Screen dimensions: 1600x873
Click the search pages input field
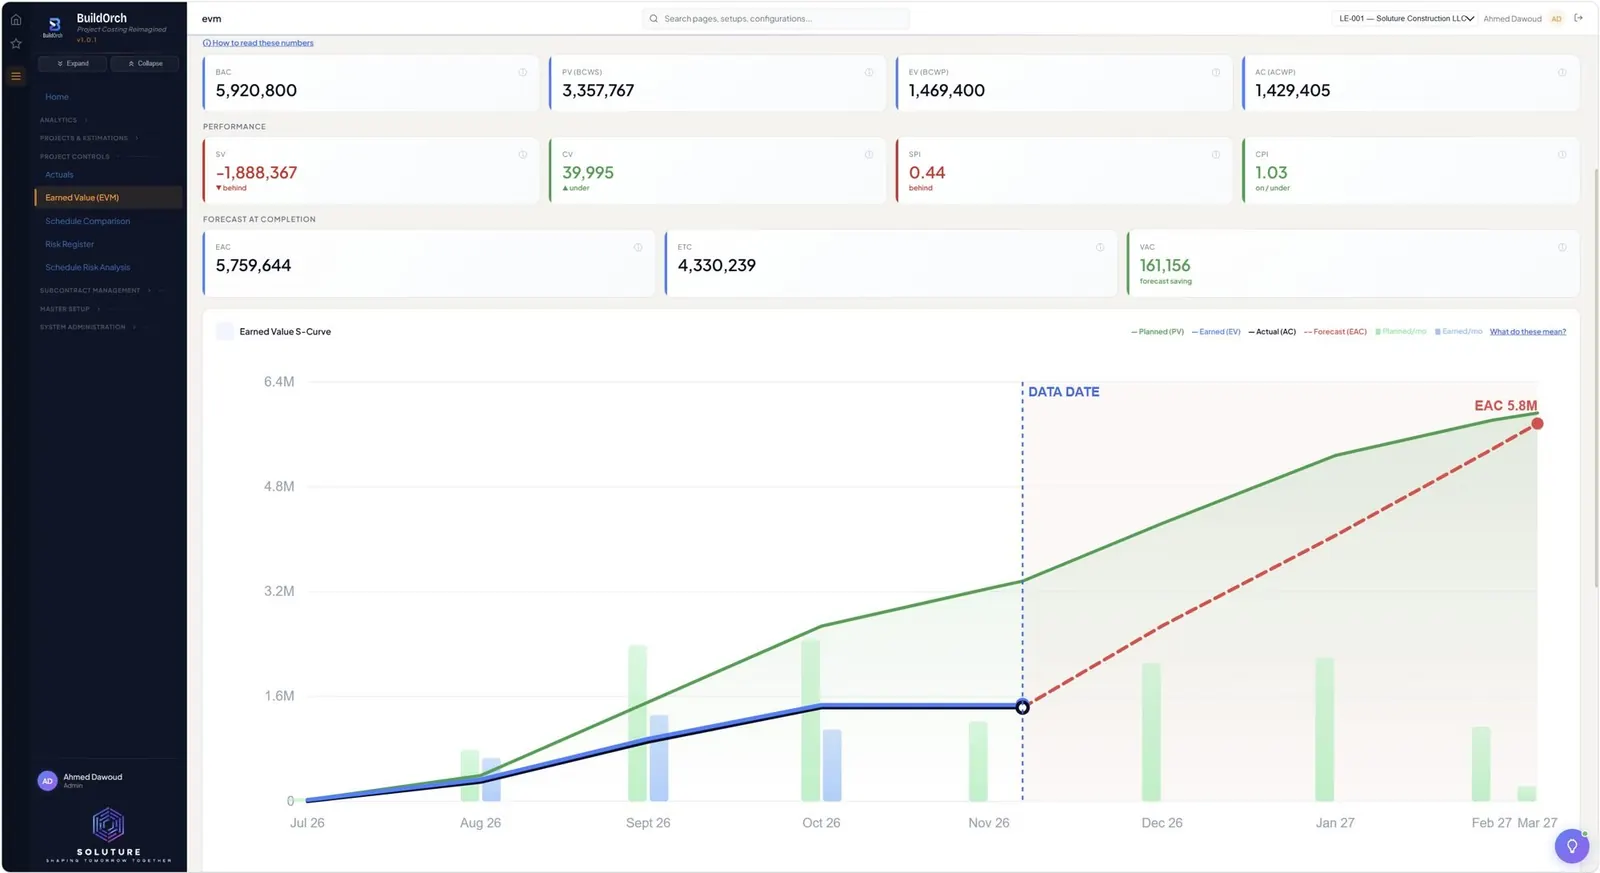pyautogui.click(x=776, y=19)
